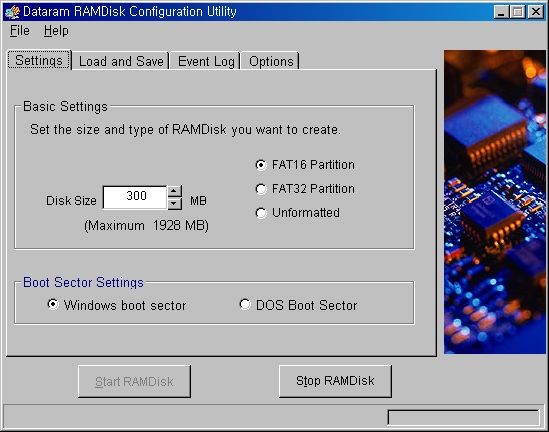Screen dimensions: 549x432
Task: Open the Event Log tab
Action: point(206,61)
